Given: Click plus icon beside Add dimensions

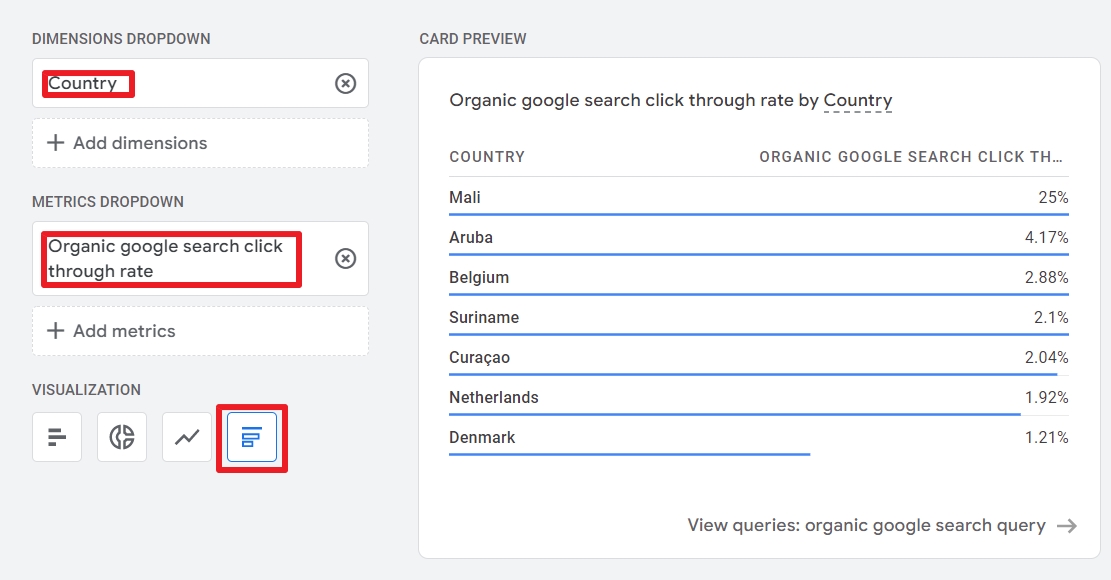Looking at the screenshot, I should (55, 143).
